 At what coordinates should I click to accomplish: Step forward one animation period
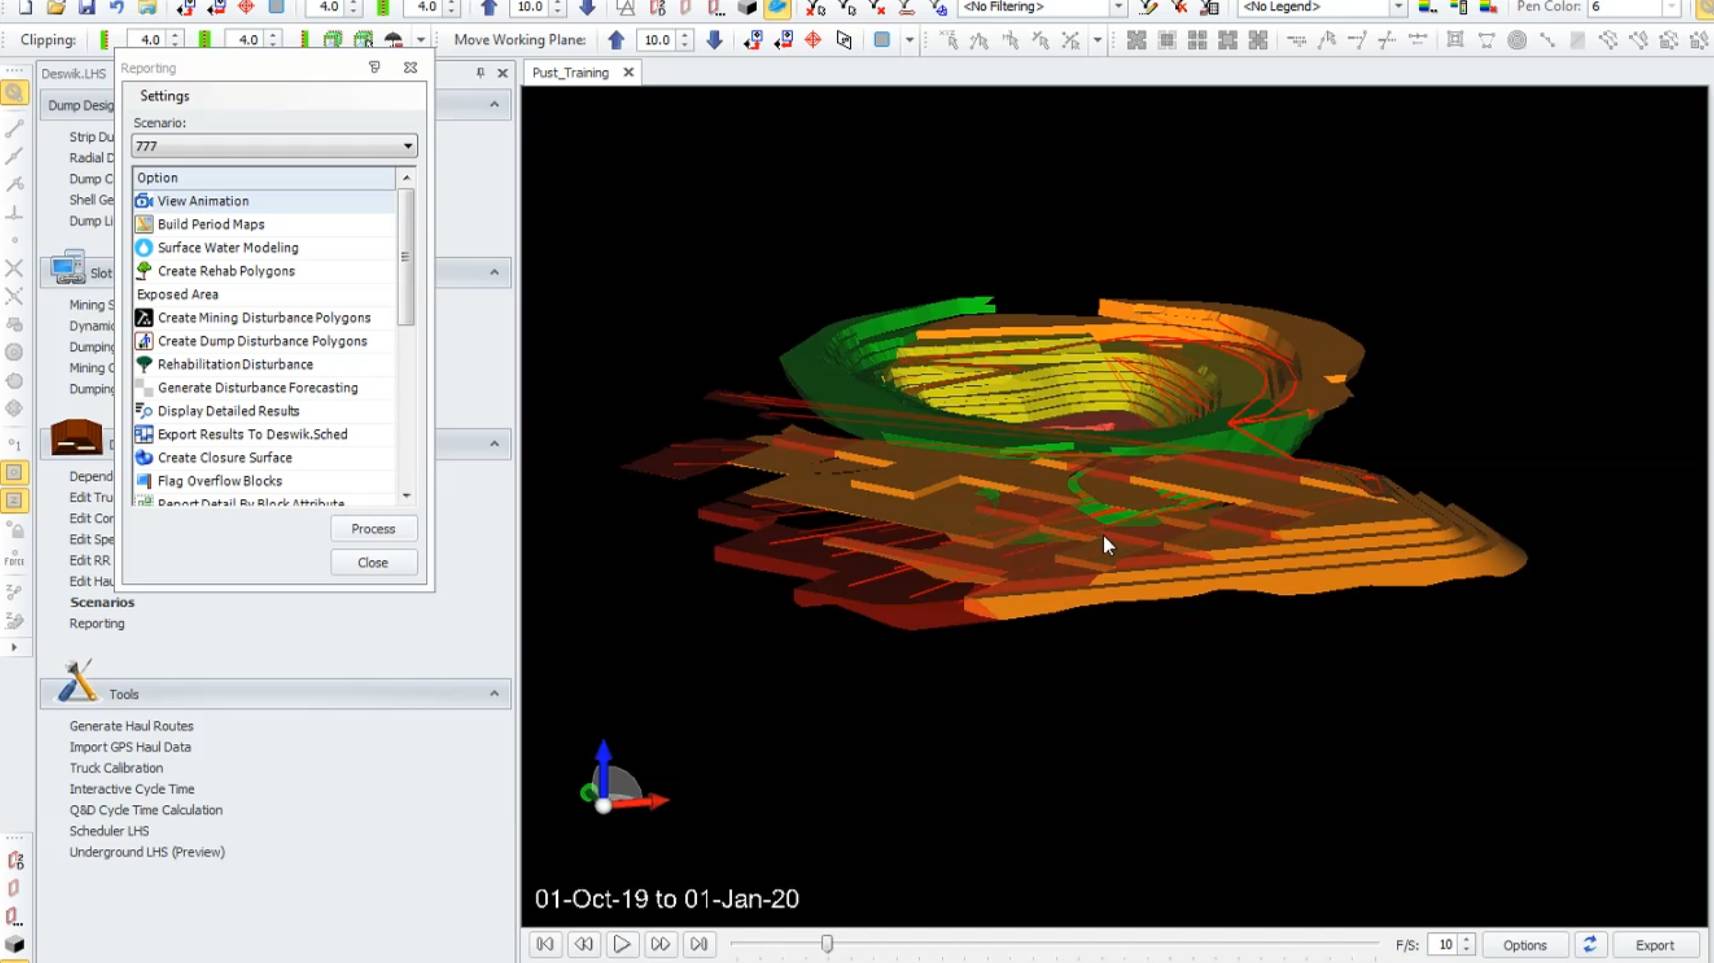(660, 944)
